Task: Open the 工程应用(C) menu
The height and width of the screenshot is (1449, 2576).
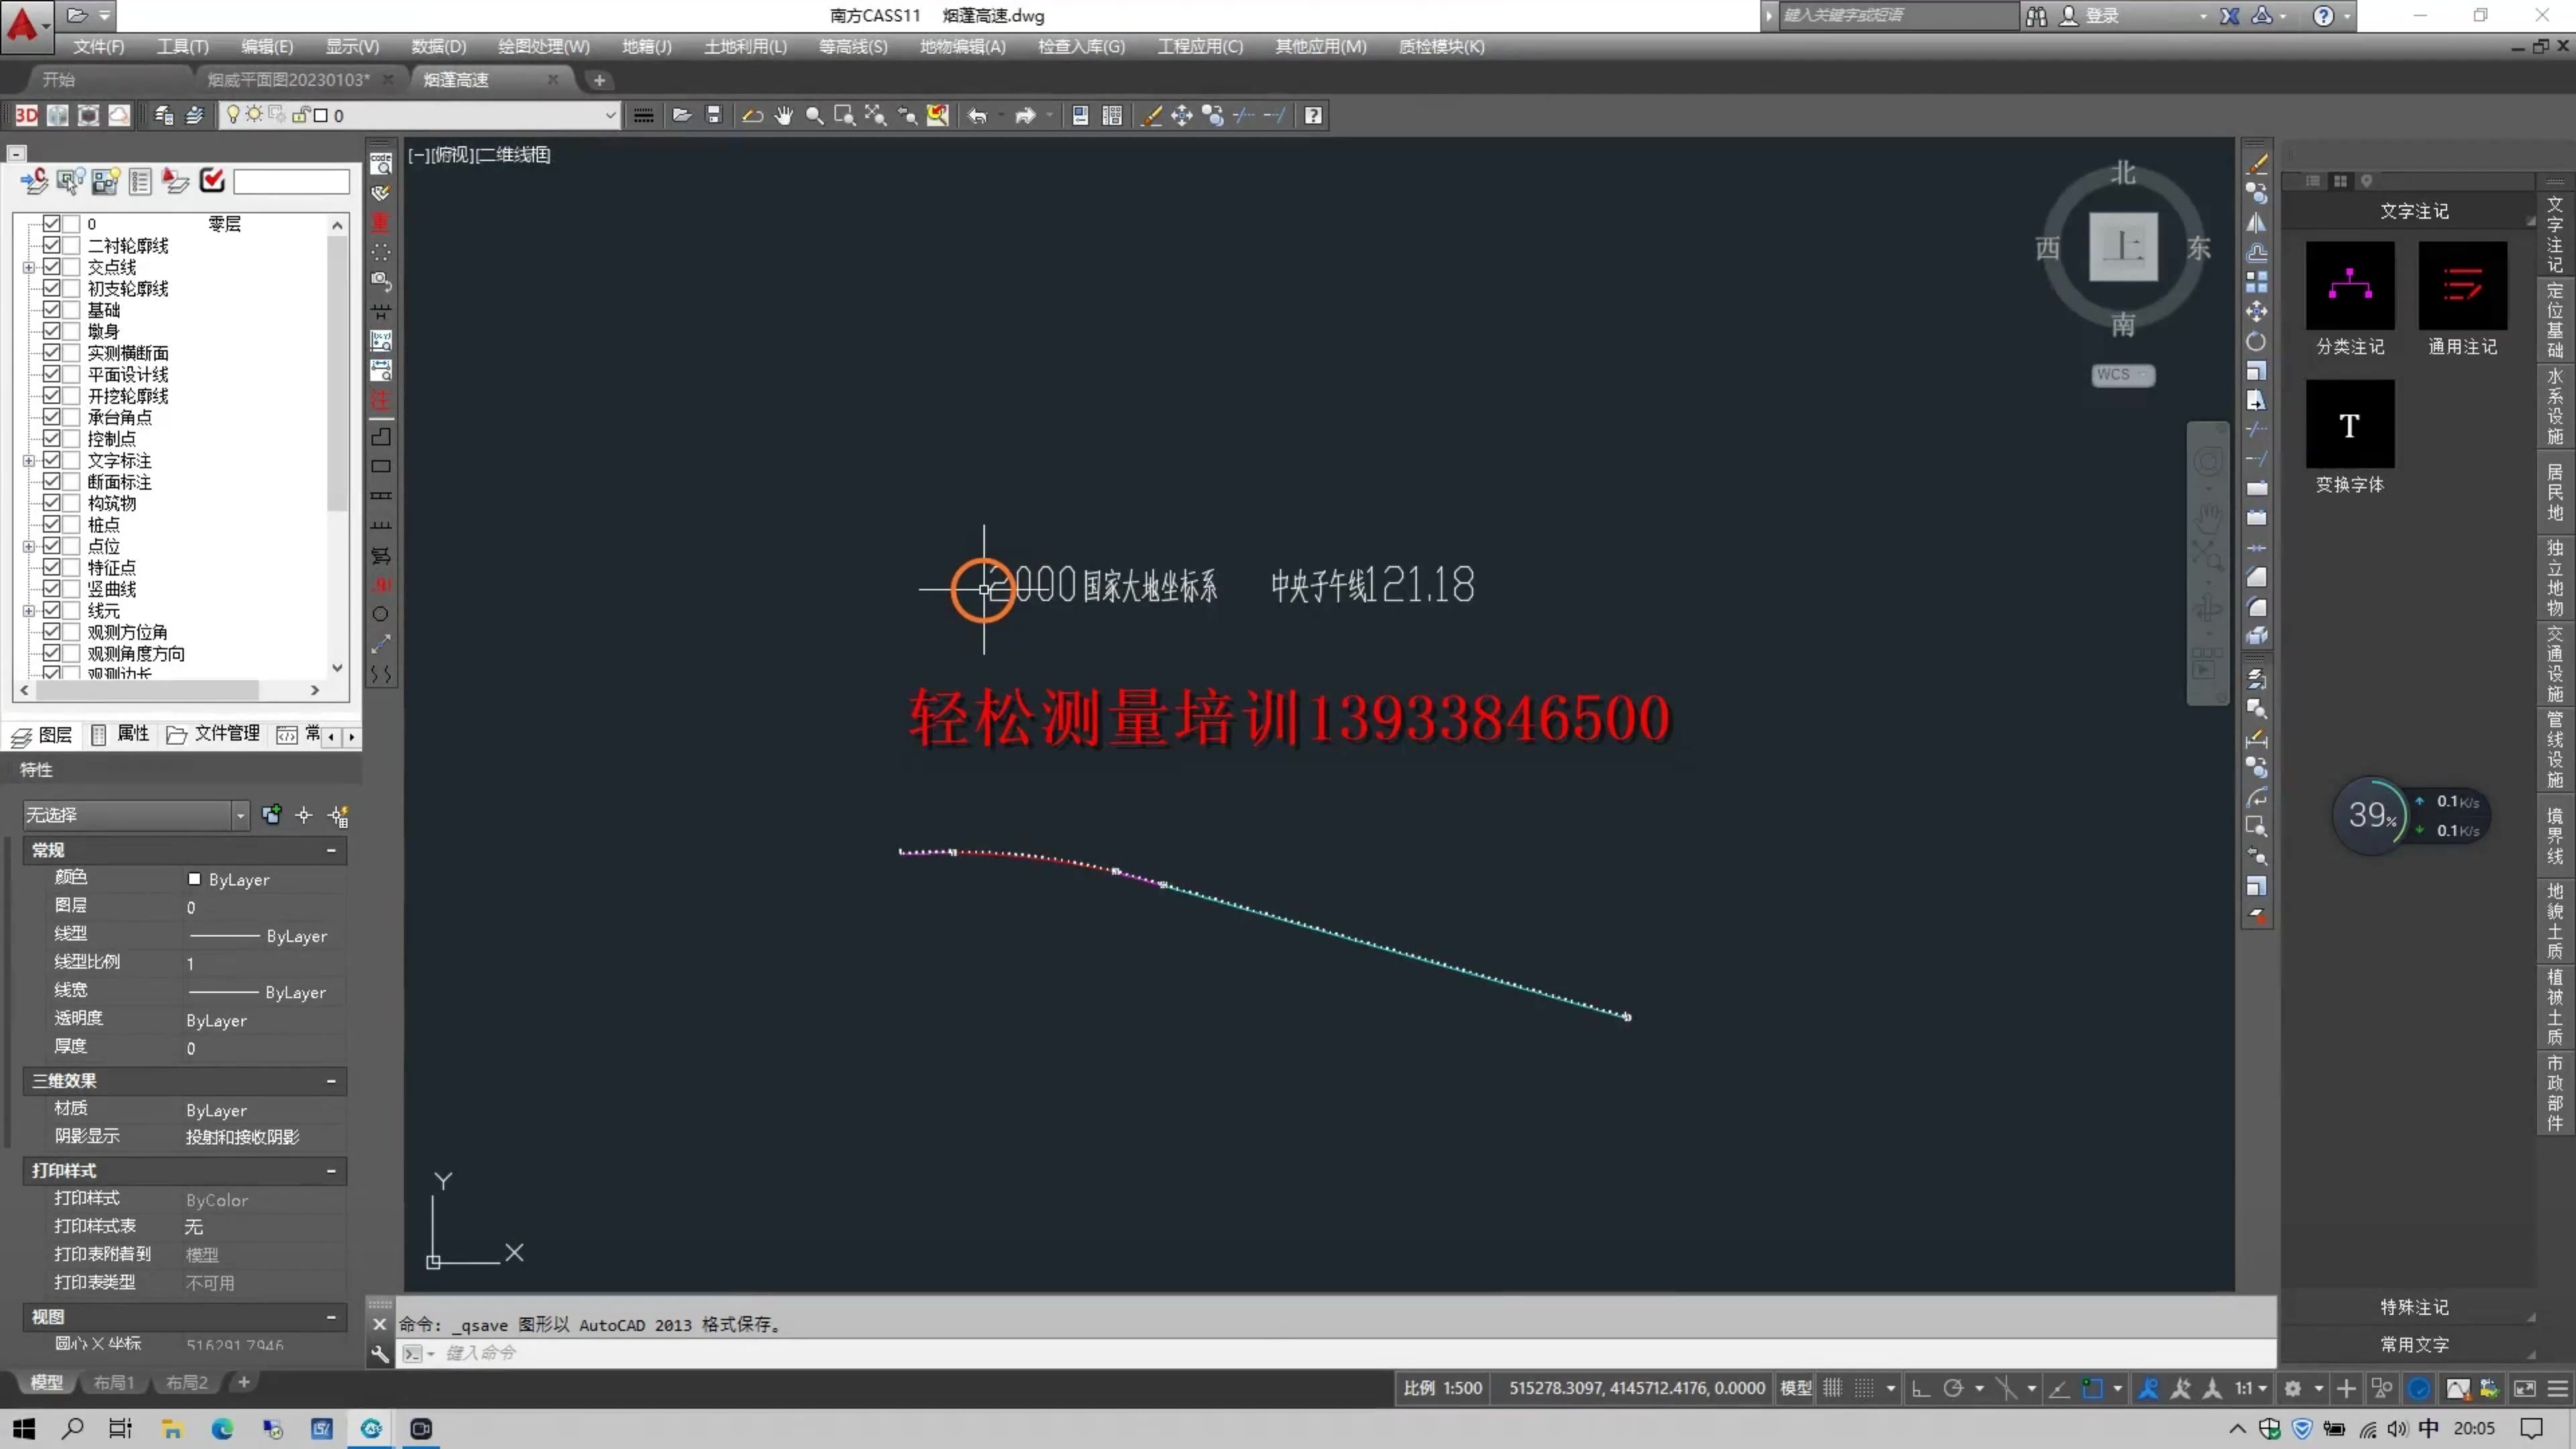Action: [x=1199, y=46]
